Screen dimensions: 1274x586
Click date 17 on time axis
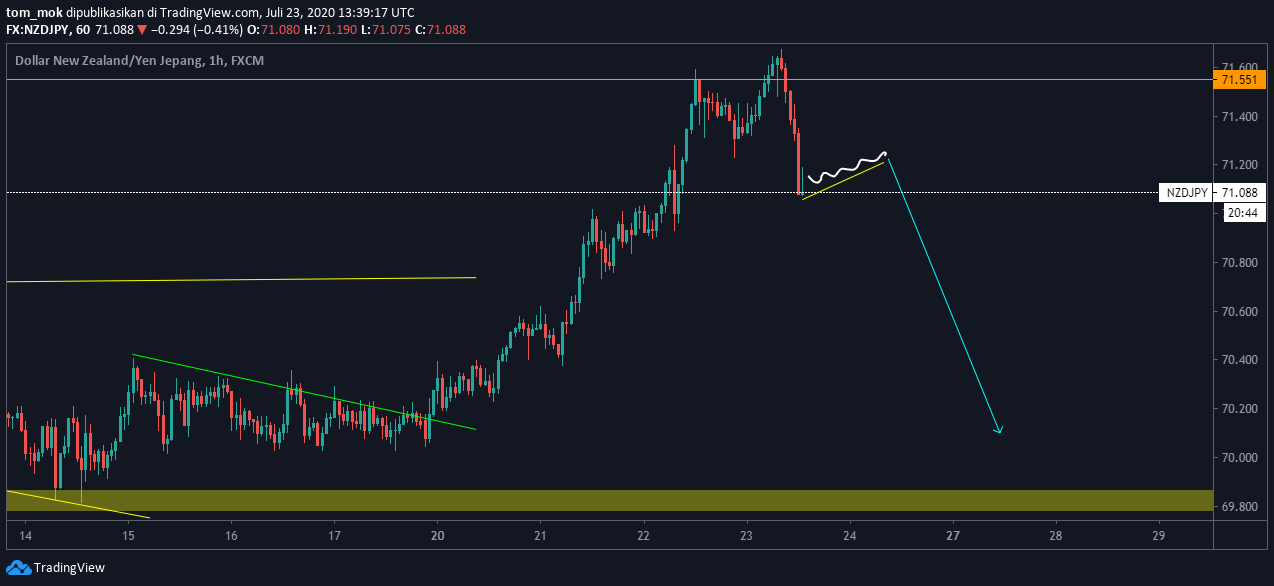pyautogui.click(x=334, y=535)
